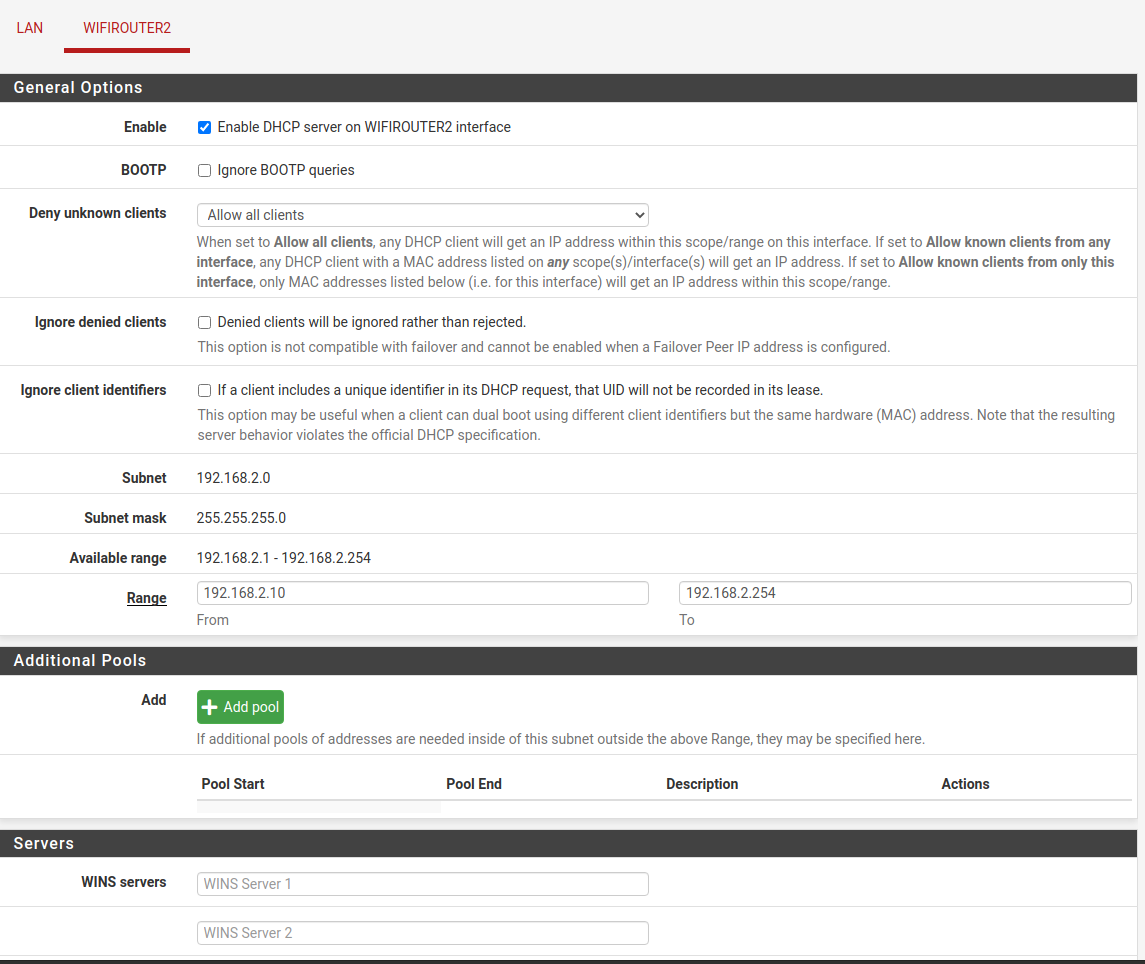Click the Description column header

(x=702, y=784)
